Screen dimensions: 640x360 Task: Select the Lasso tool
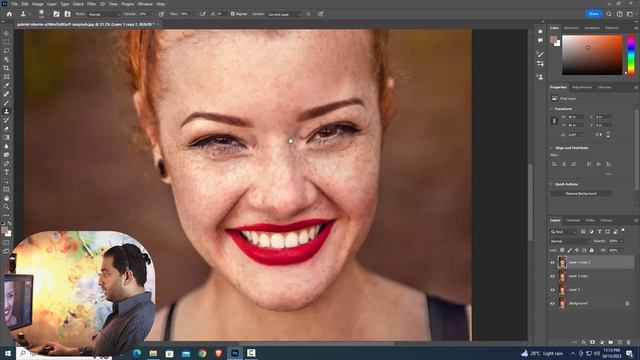coord(6,51)
